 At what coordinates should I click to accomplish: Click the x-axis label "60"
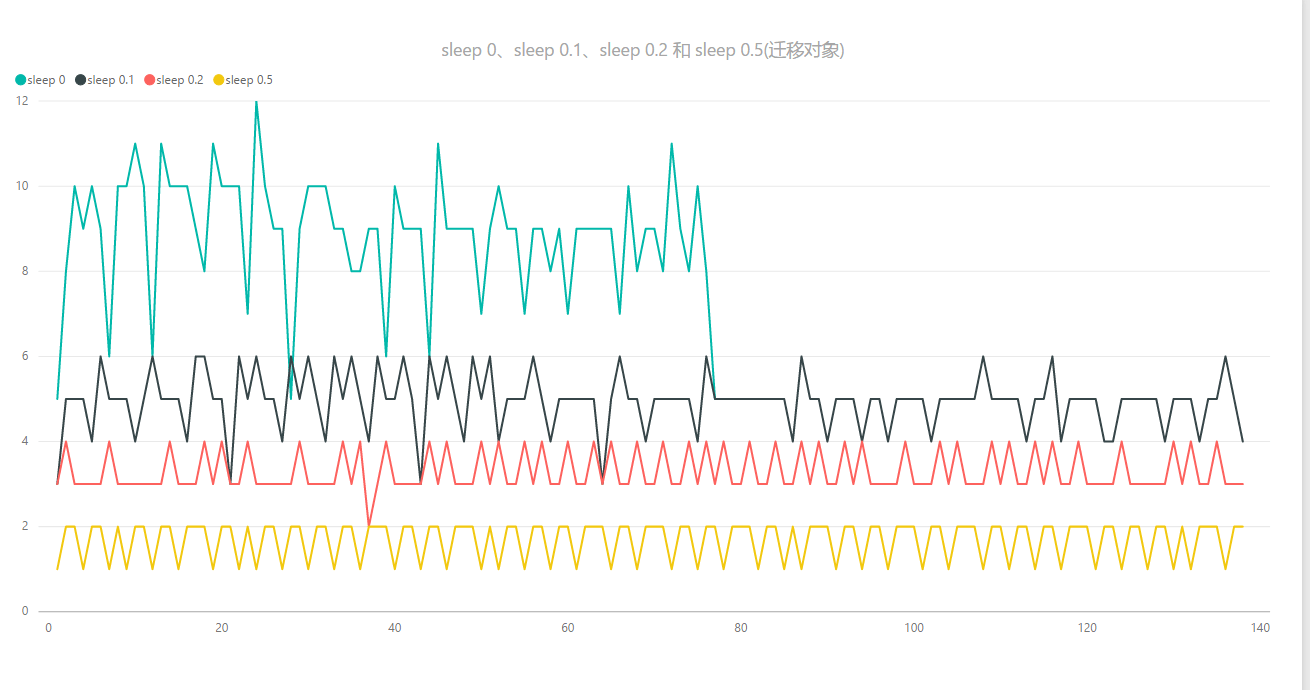567,628
